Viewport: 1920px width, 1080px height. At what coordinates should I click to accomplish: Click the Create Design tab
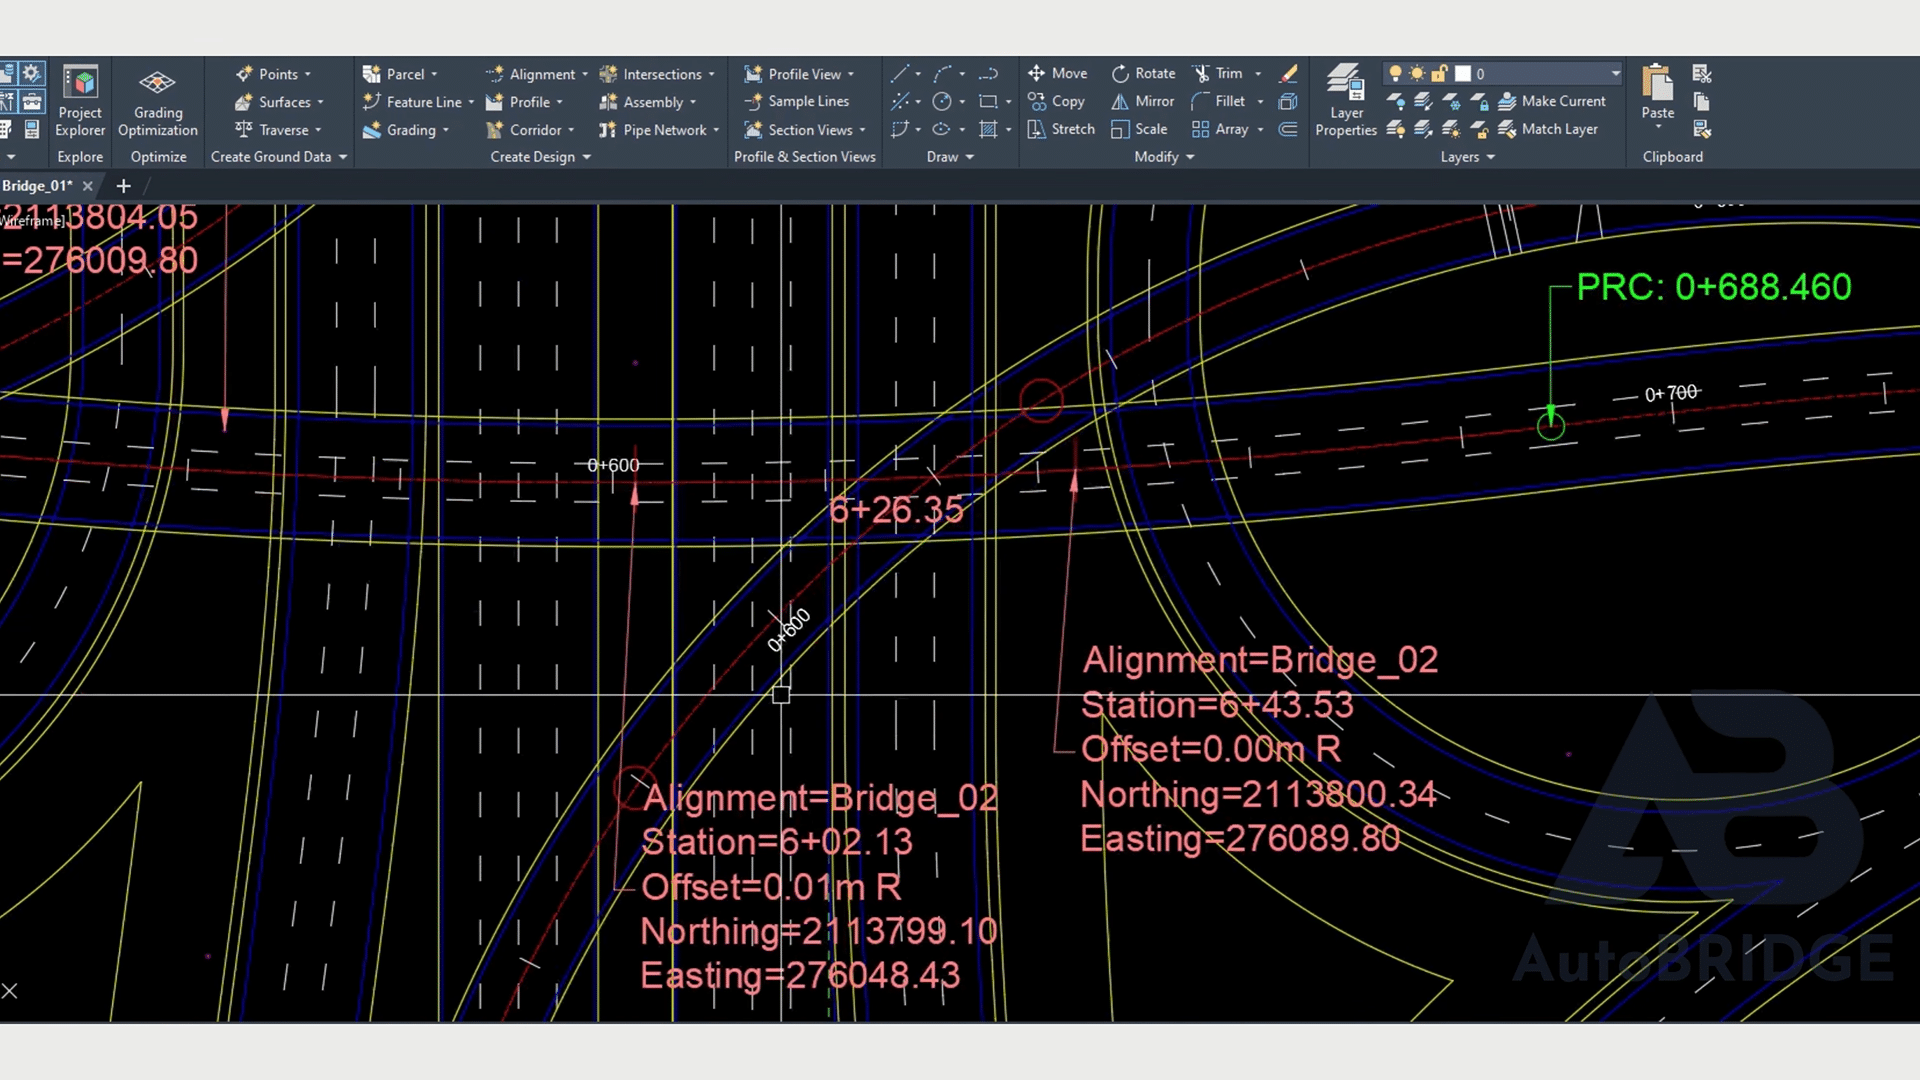tap(539, 156)
